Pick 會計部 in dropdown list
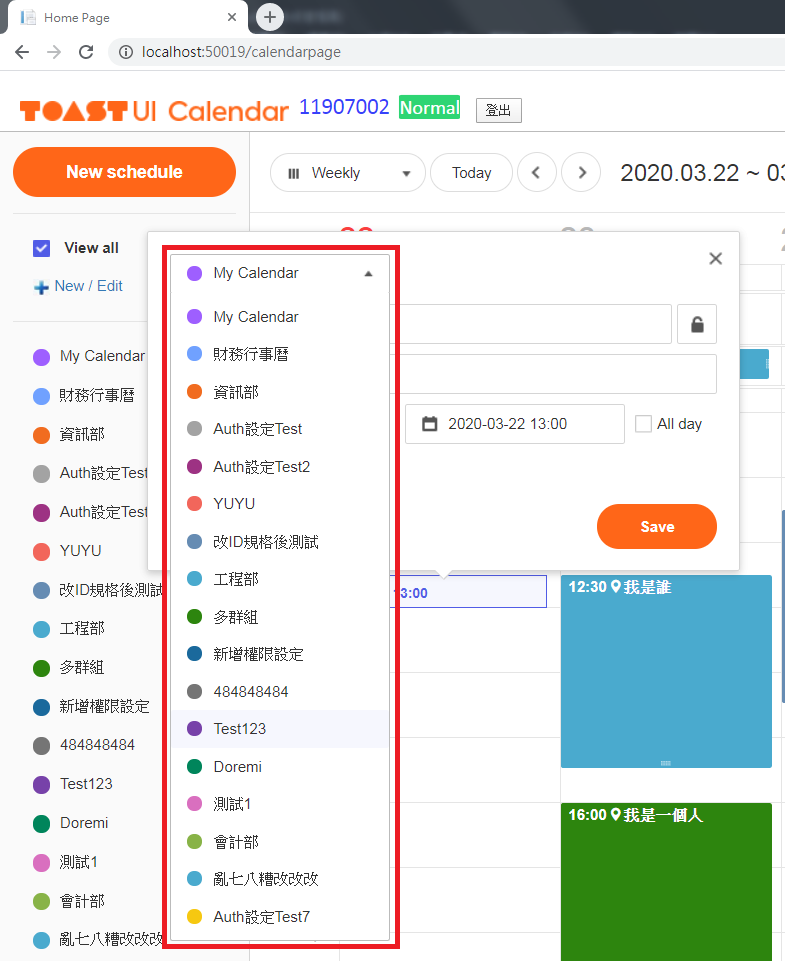The width and height of the screenshot is (785, 961). [280, 842]
